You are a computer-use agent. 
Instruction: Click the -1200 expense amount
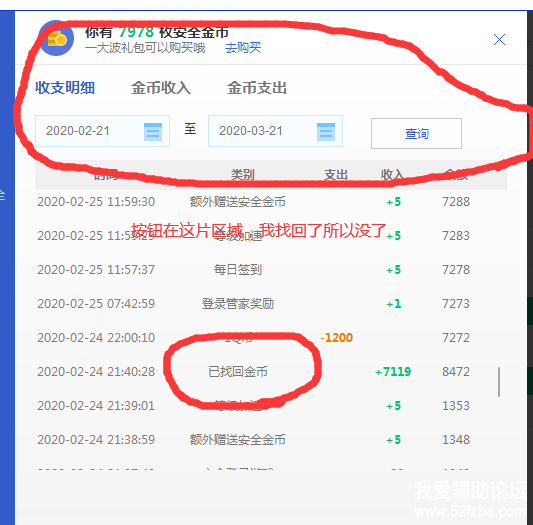pyautogui.click(x=337, y=338)
